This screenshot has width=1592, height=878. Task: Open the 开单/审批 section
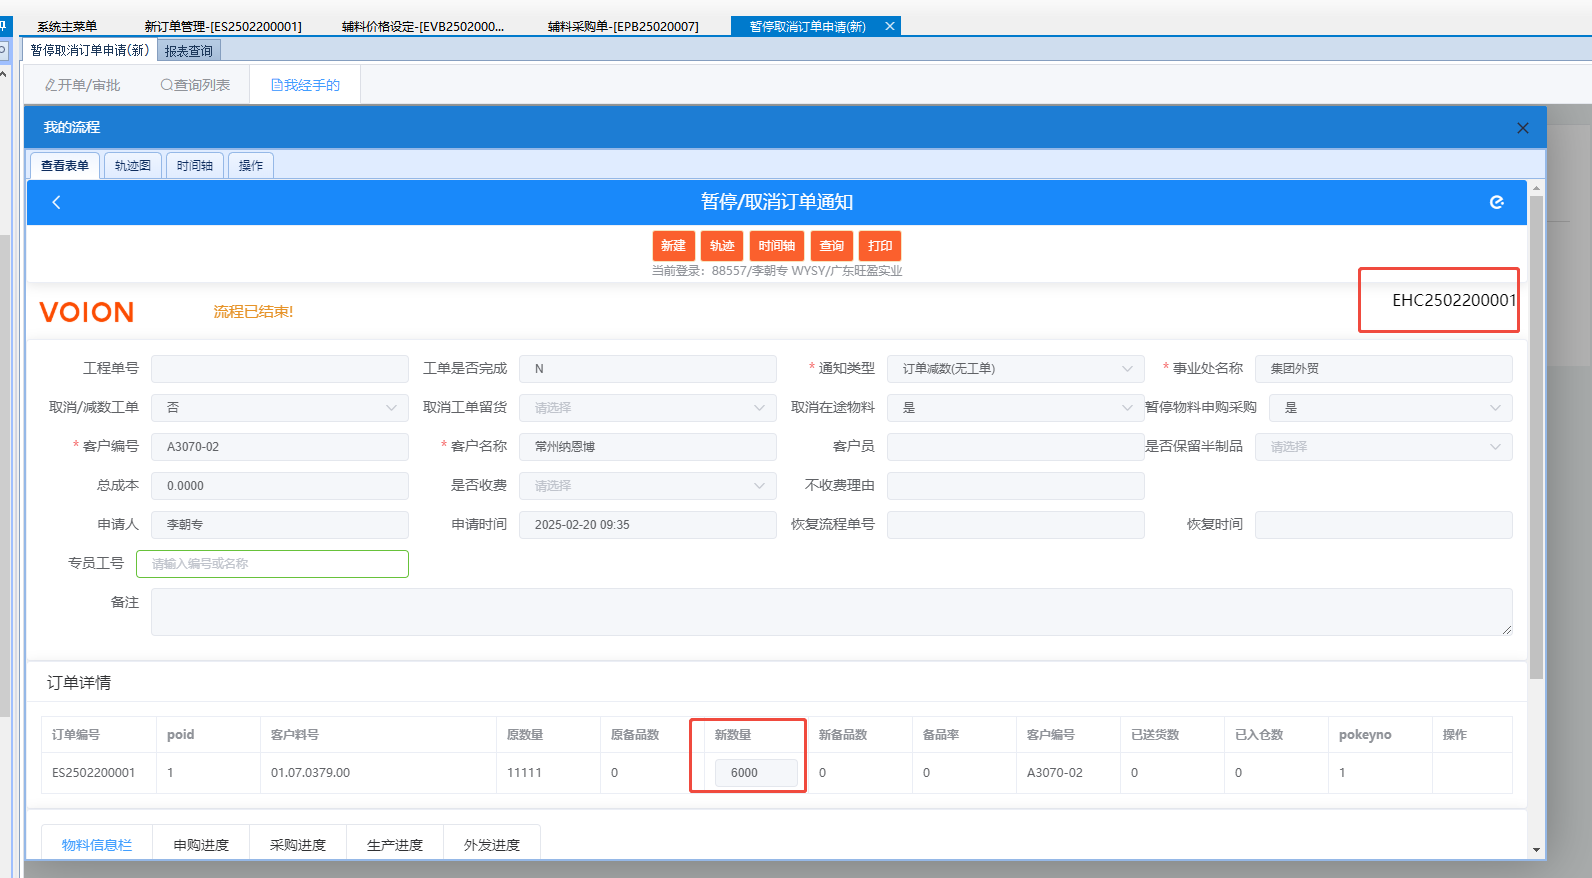[83, 85]
